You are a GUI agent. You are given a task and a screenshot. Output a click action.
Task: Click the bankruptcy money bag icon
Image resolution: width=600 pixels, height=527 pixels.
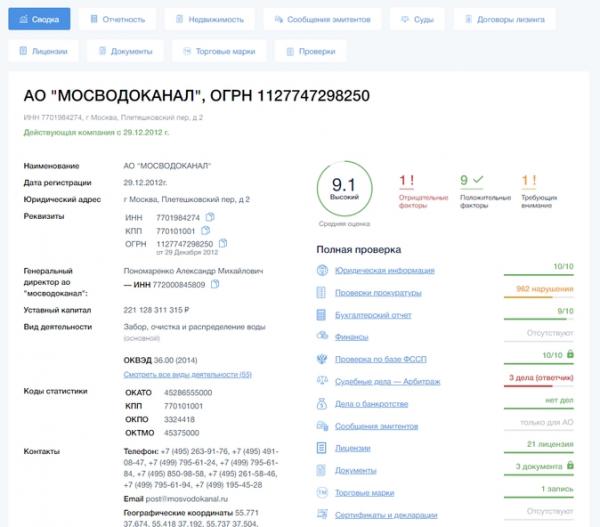(x=322, y=403)
